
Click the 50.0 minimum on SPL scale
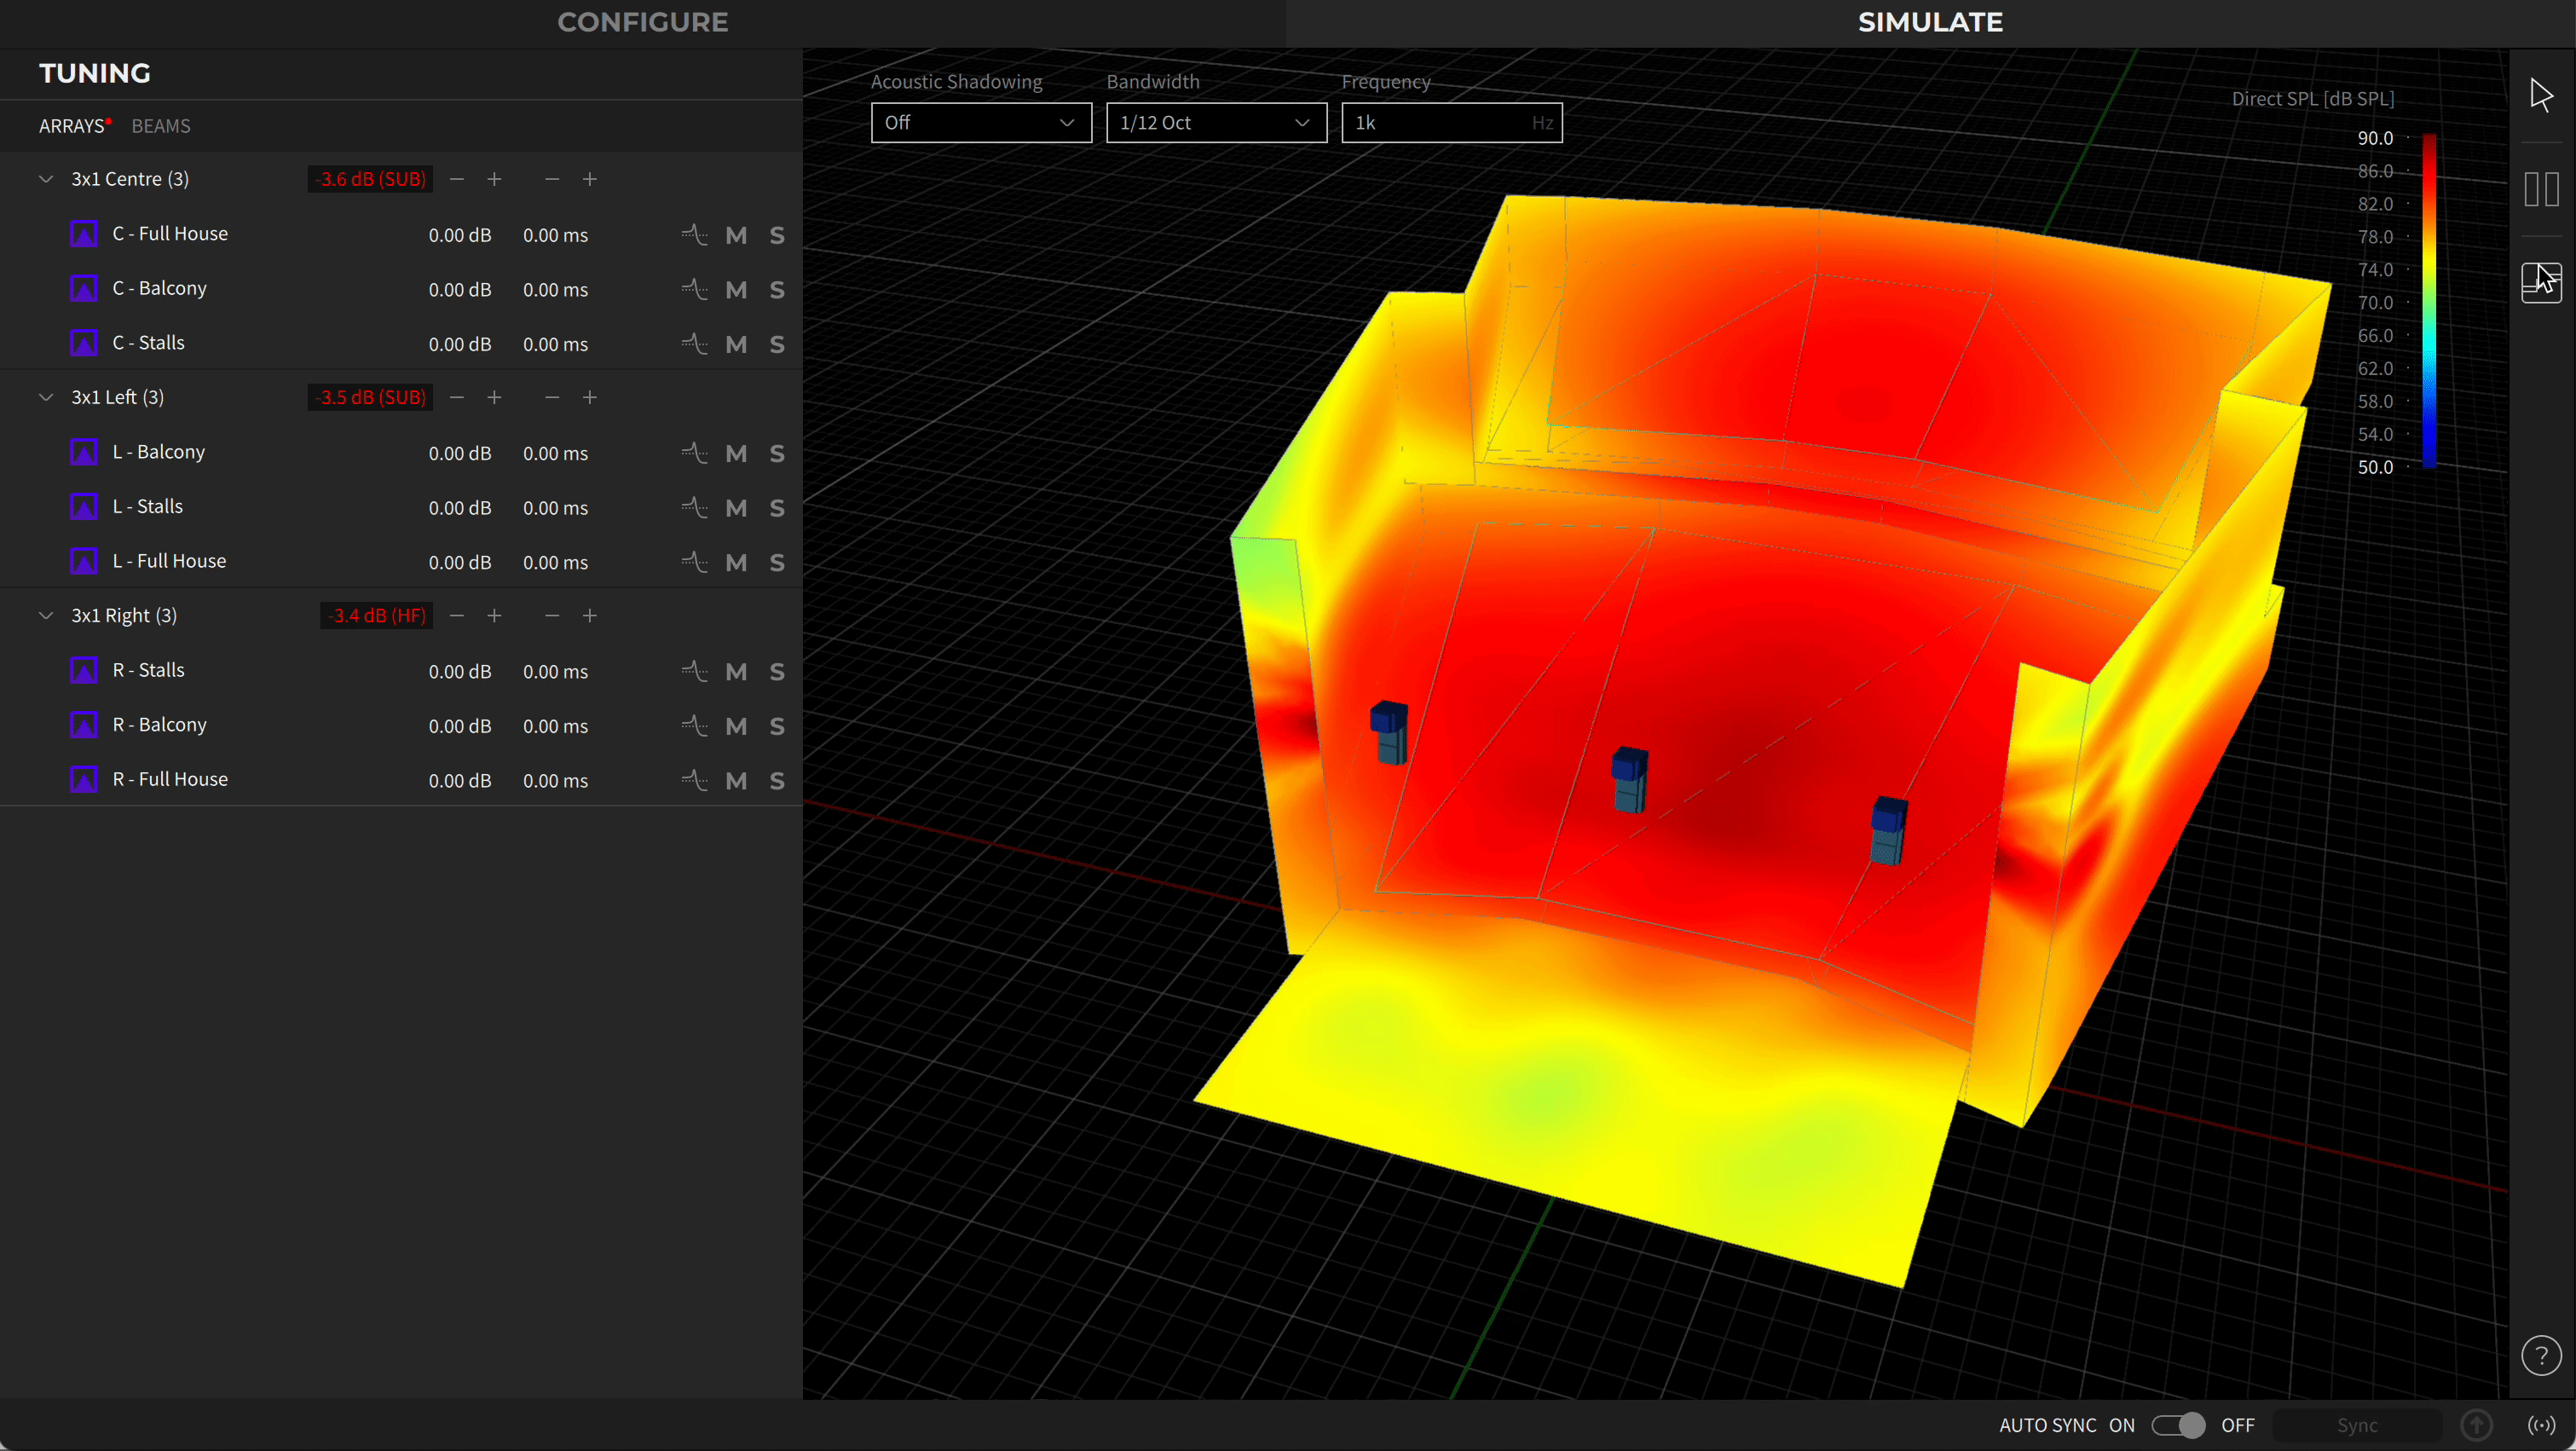point(2375,467)
